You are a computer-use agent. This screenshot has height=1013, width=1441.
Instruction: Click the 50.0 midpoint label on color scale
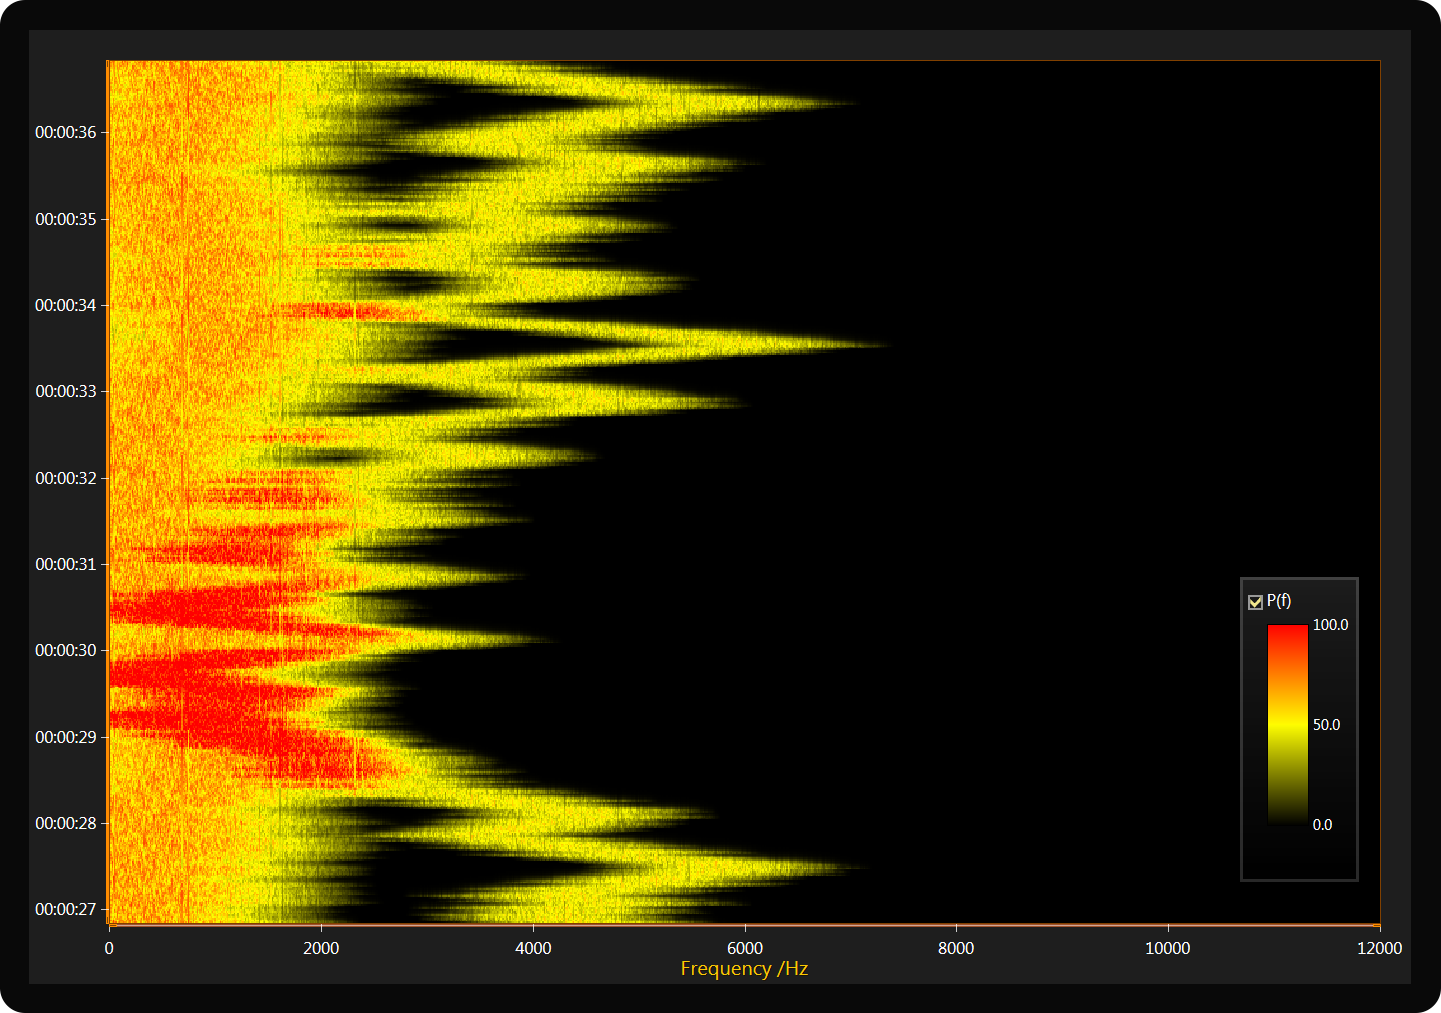(x=1326, y=725)
